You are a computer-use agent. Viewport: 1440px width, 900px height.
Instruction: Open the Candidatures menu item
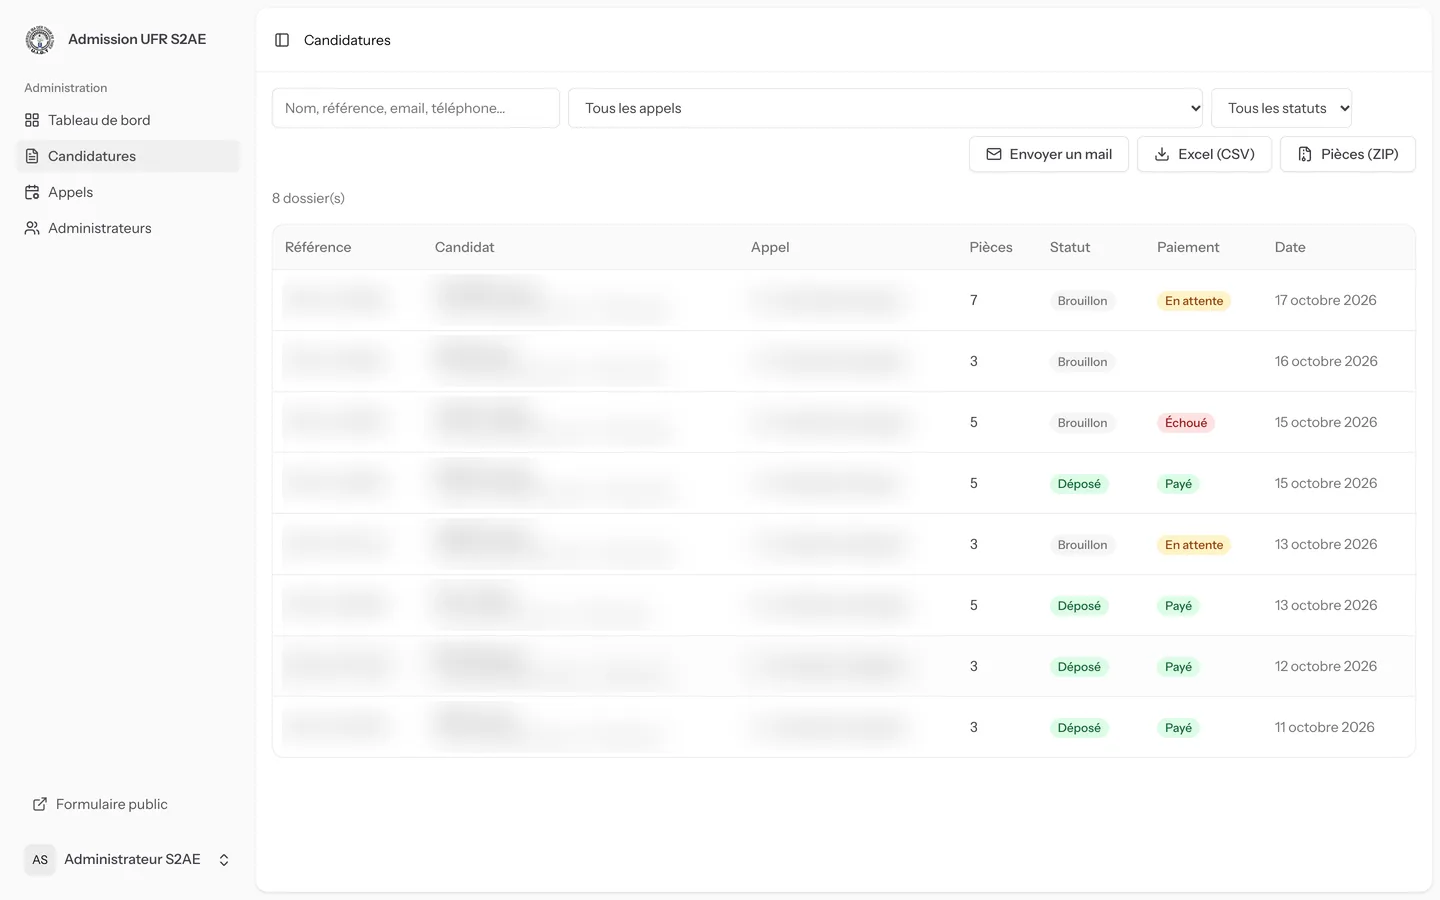128,156
